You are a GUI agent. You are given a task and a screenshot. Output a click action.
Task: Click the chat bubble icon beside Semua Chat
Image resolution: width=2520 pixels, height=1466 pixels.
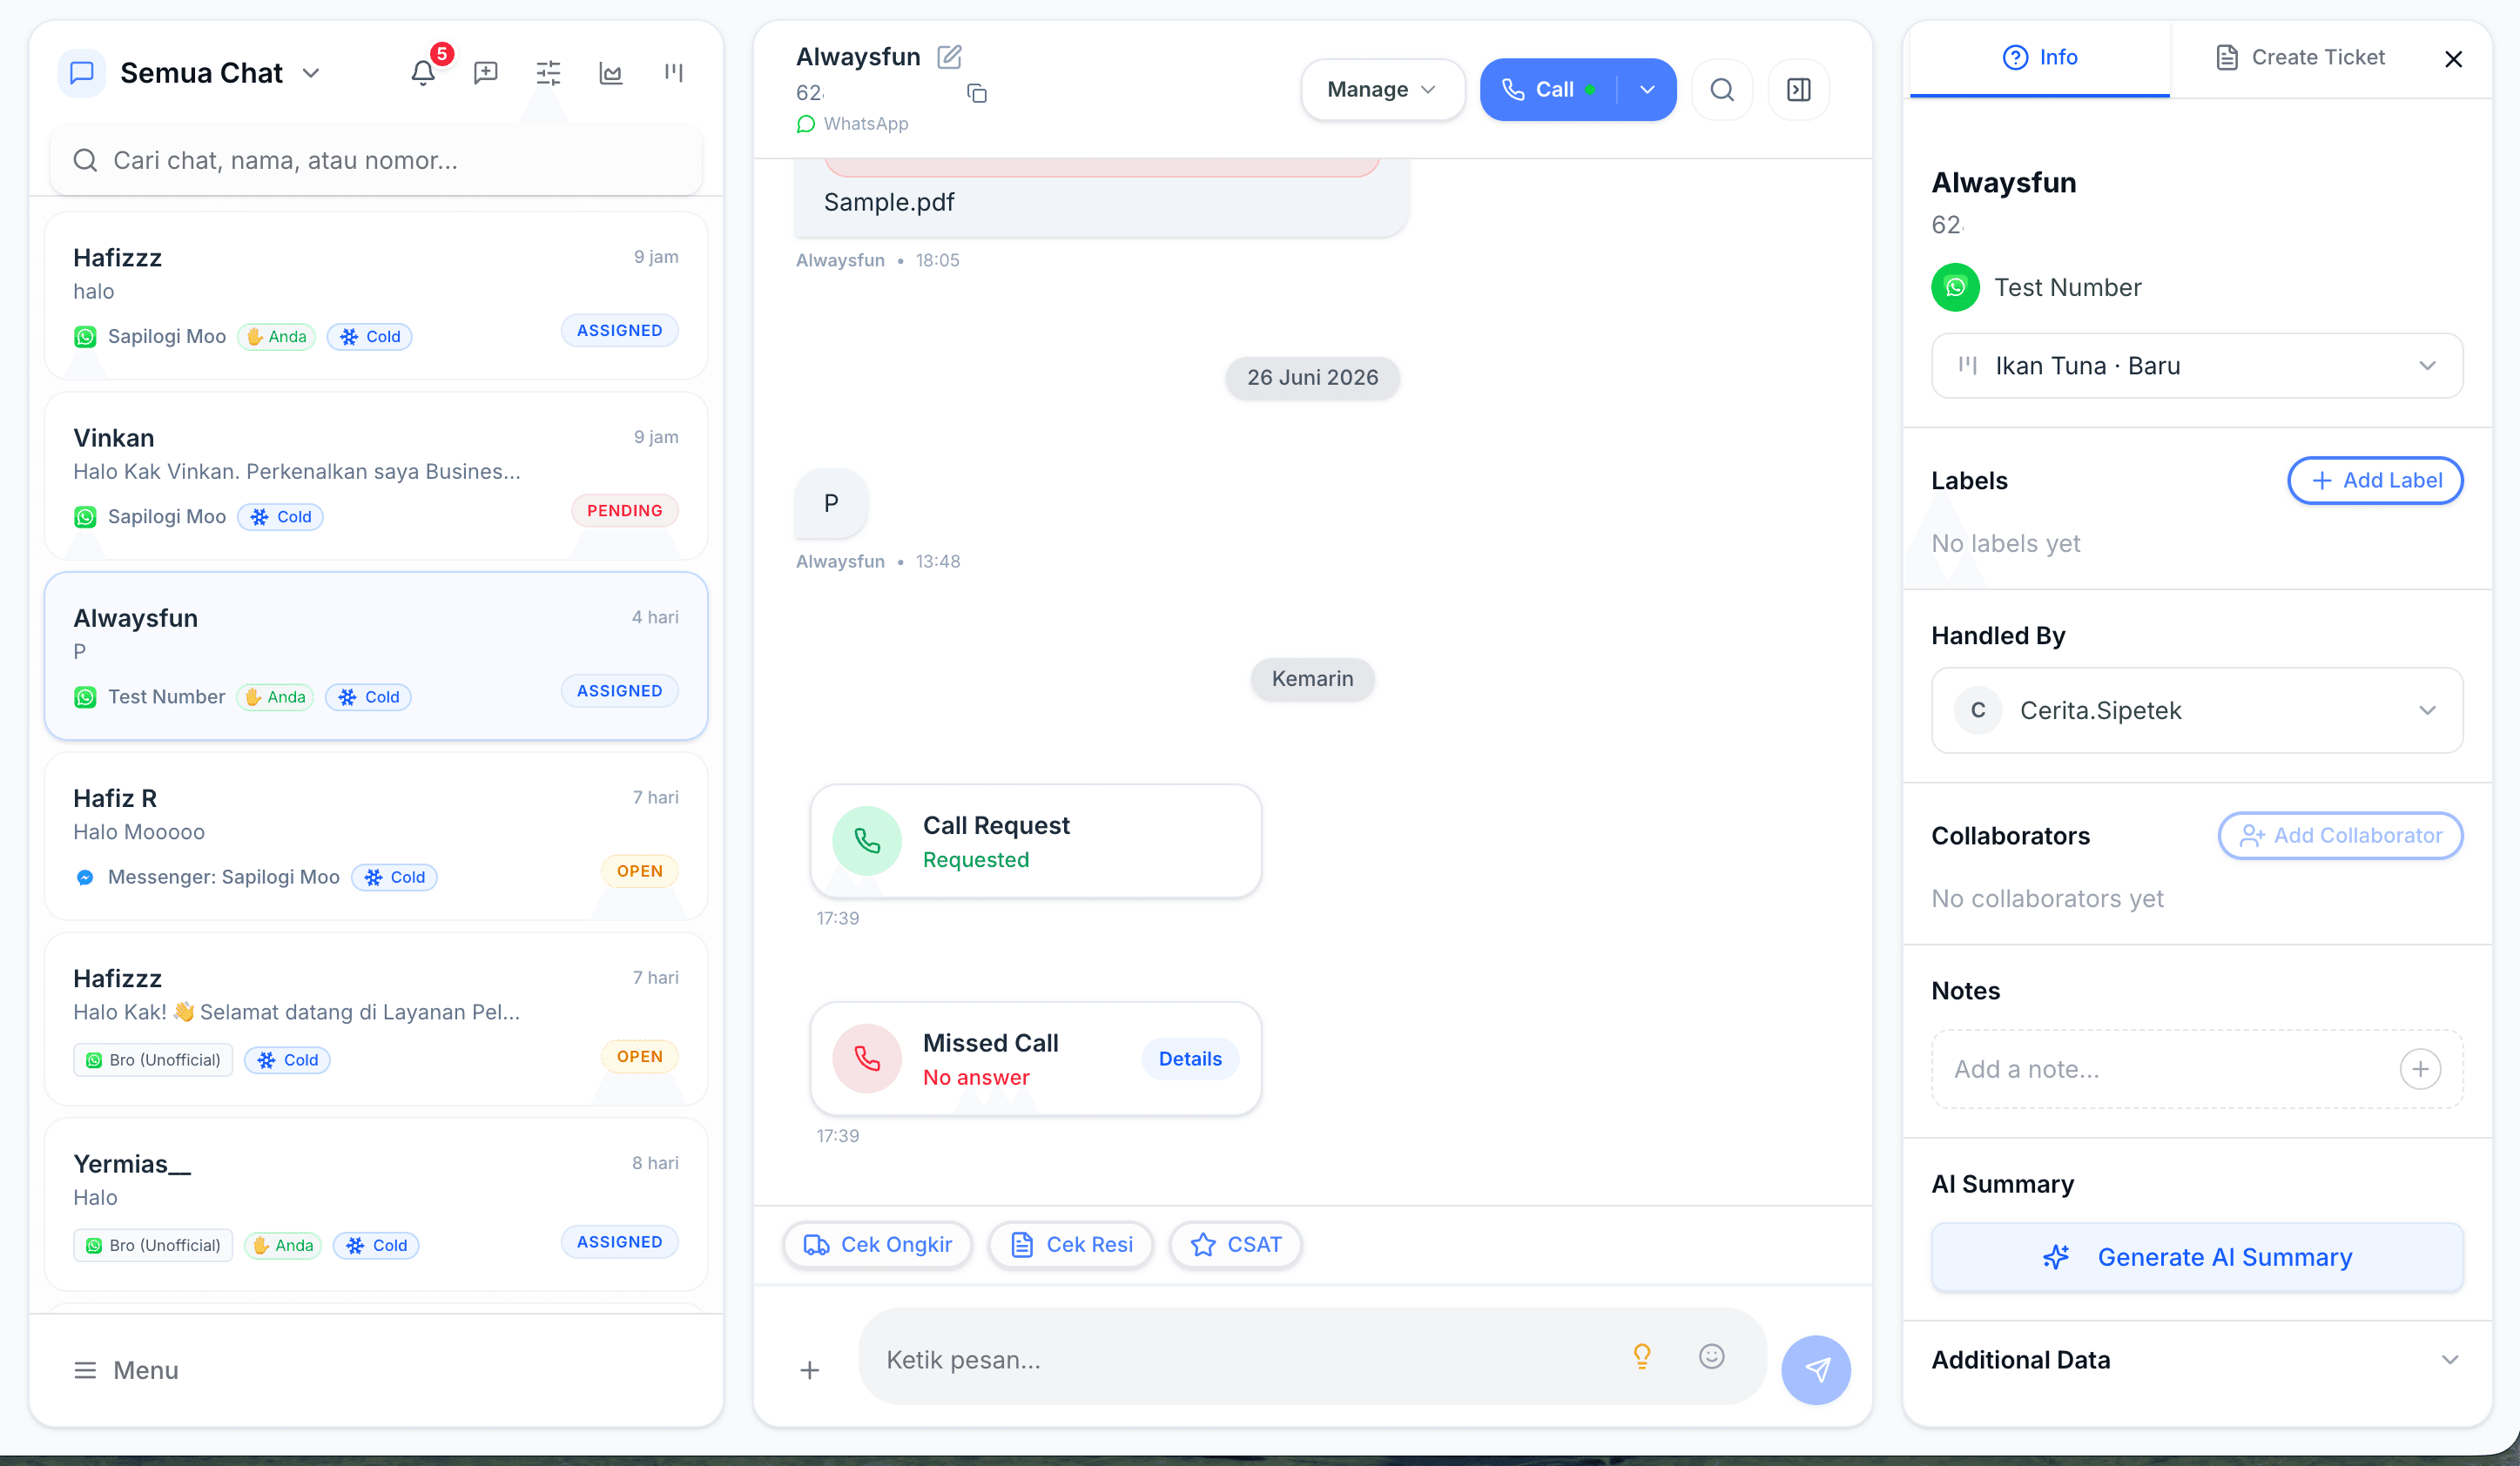[82, 73]
